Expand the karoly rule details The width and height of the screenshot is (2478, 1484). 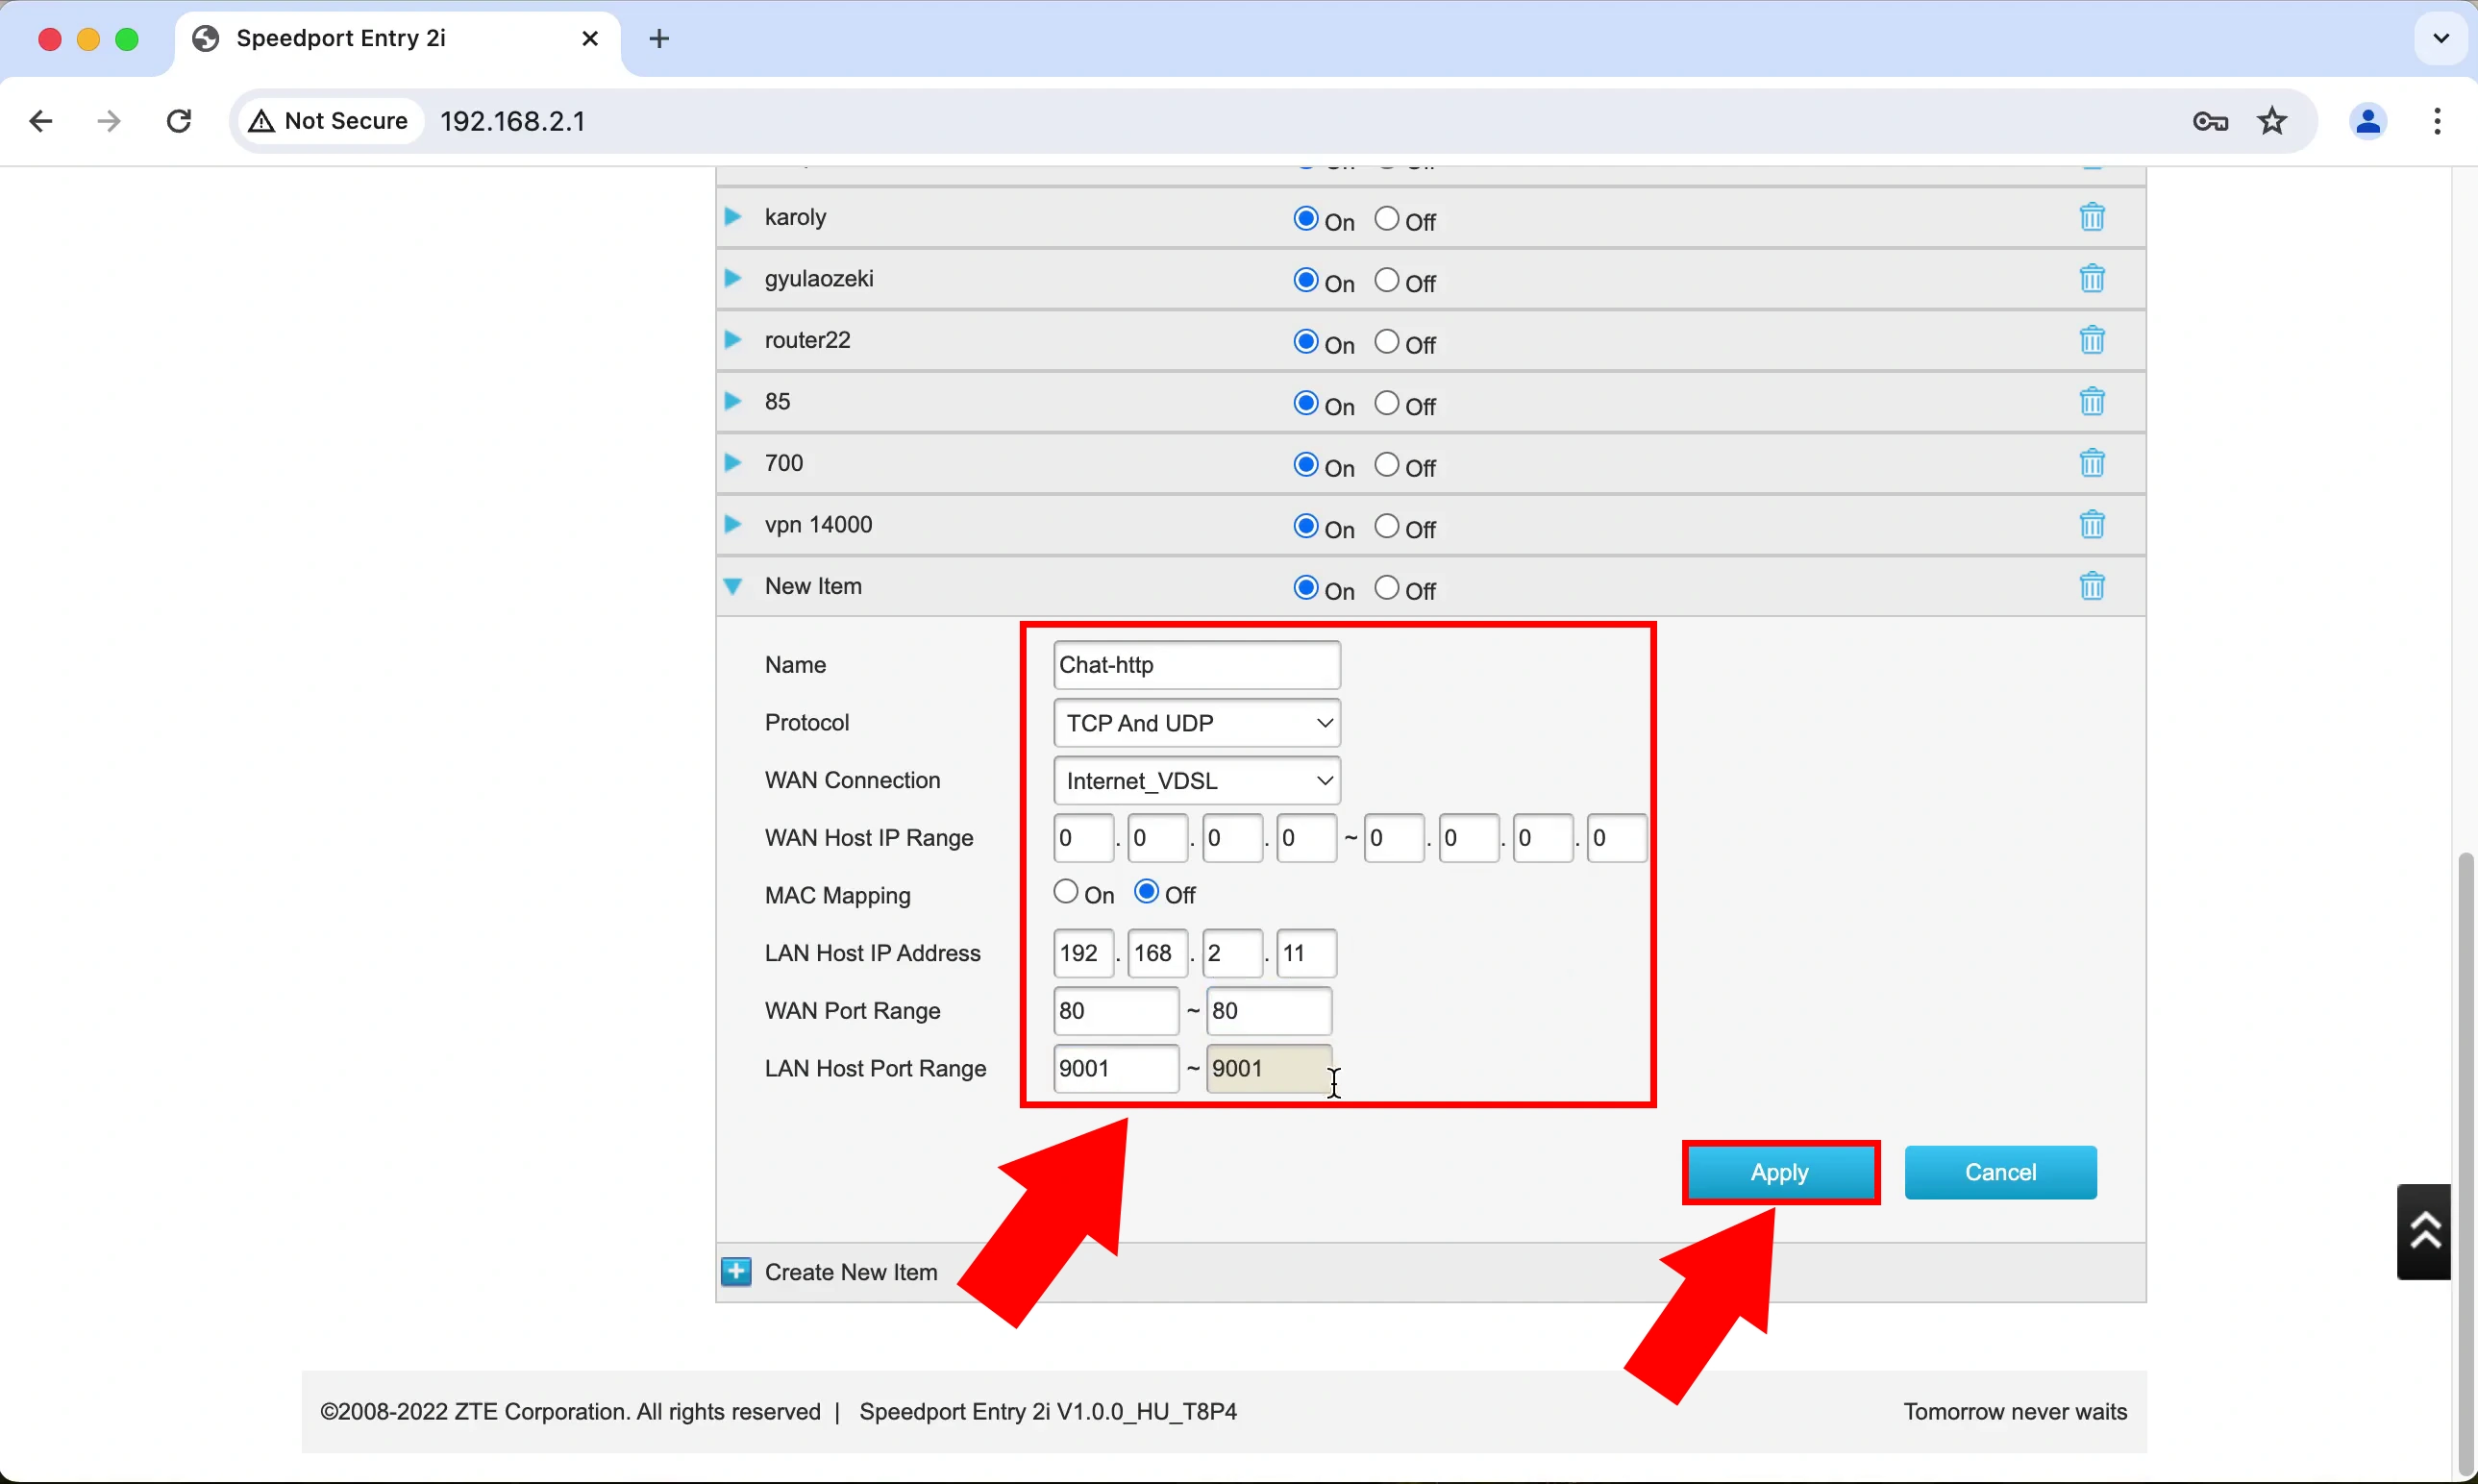click(x=733, y=217)
